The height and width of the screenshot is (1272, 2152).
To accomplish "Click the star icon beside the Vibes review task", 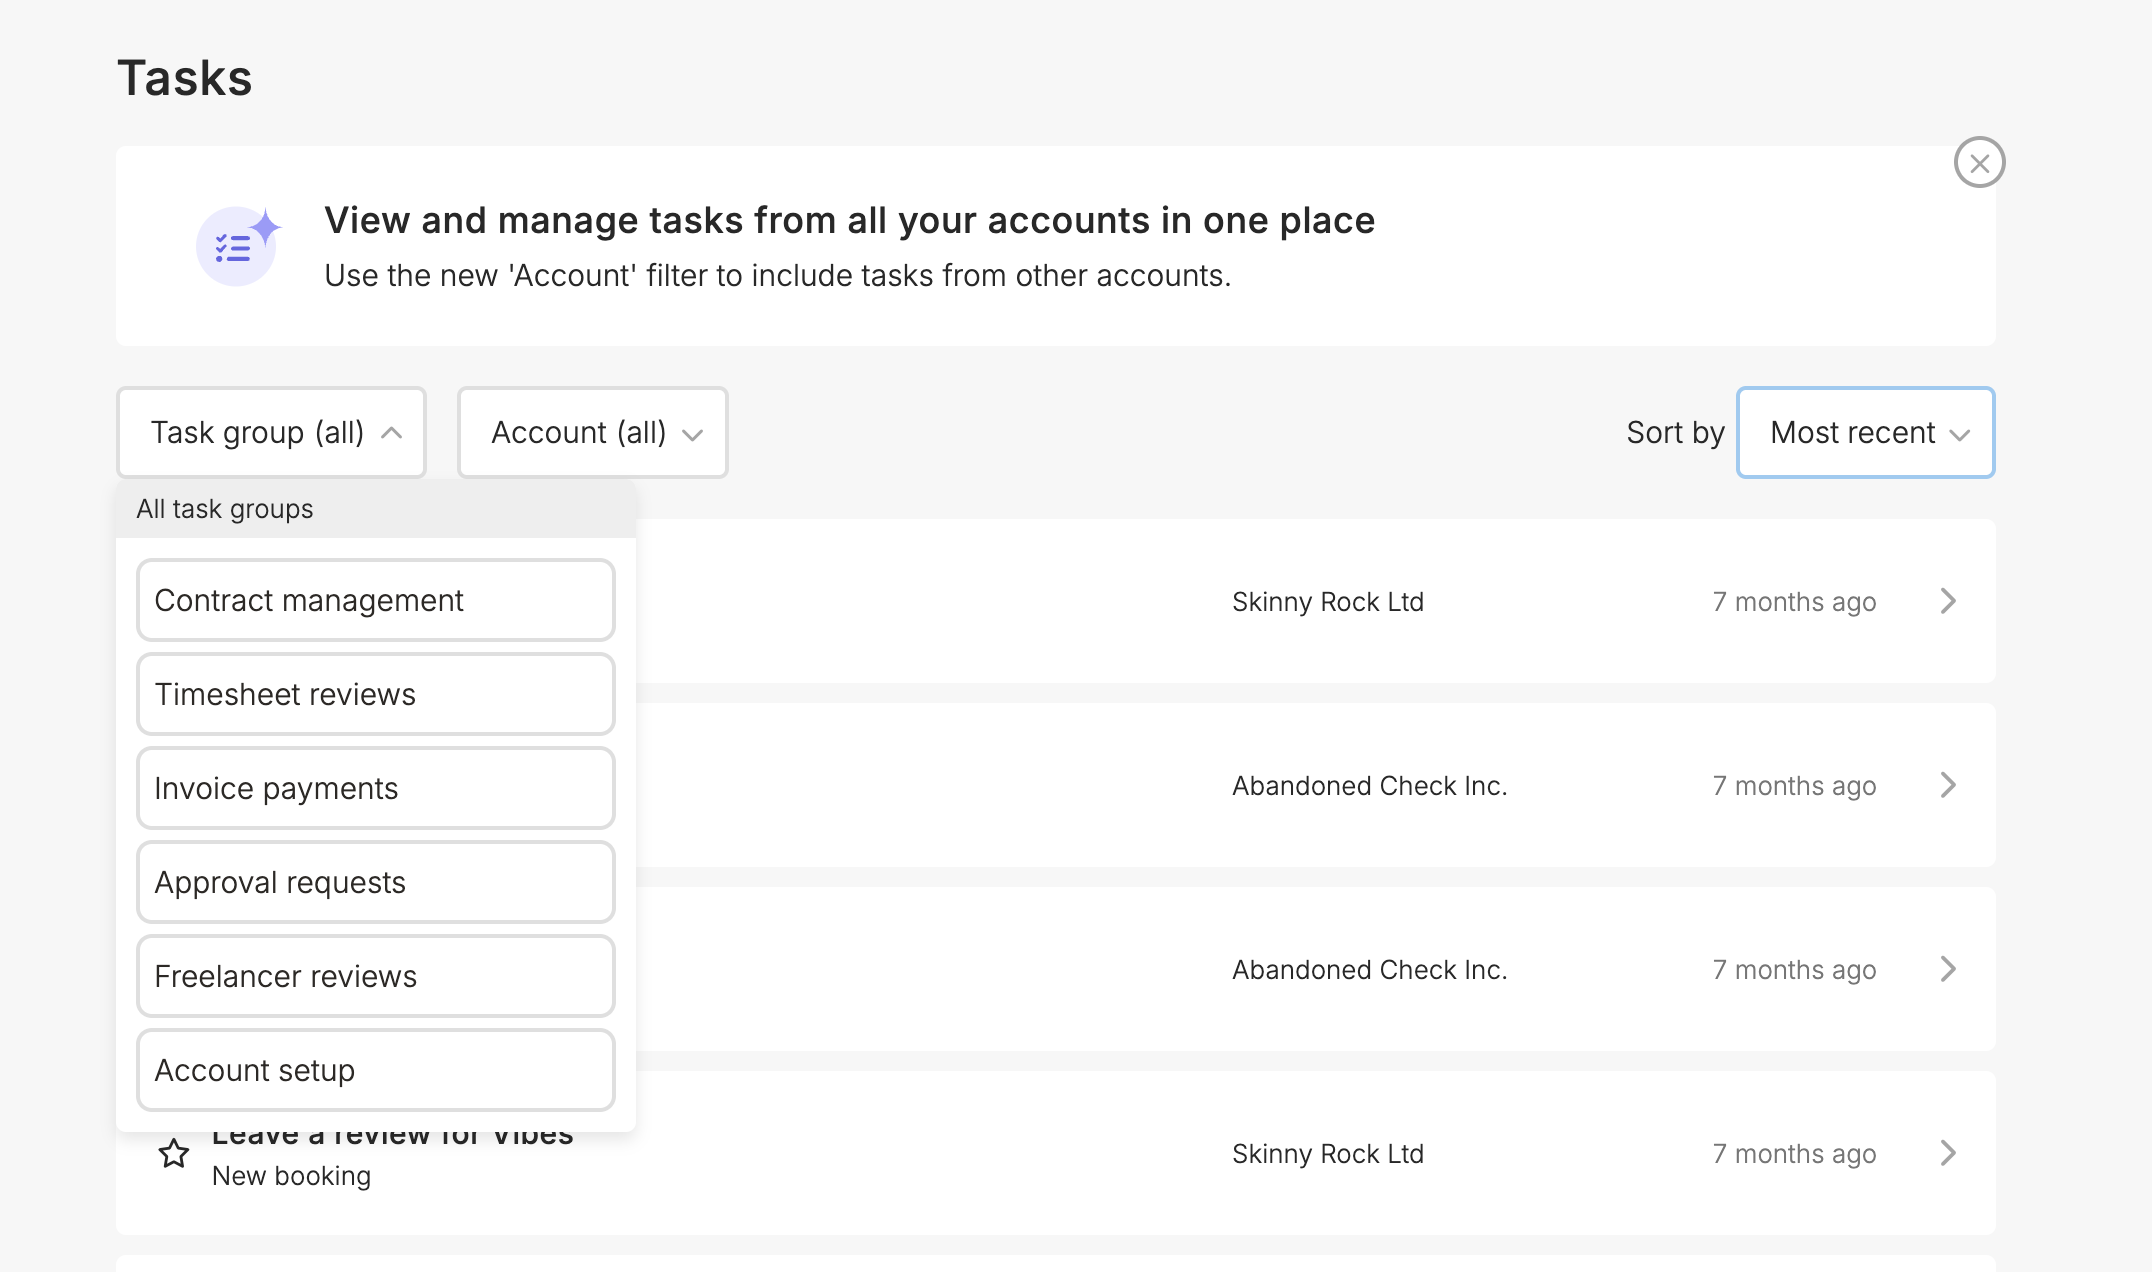I will (x=174, y=1153).
